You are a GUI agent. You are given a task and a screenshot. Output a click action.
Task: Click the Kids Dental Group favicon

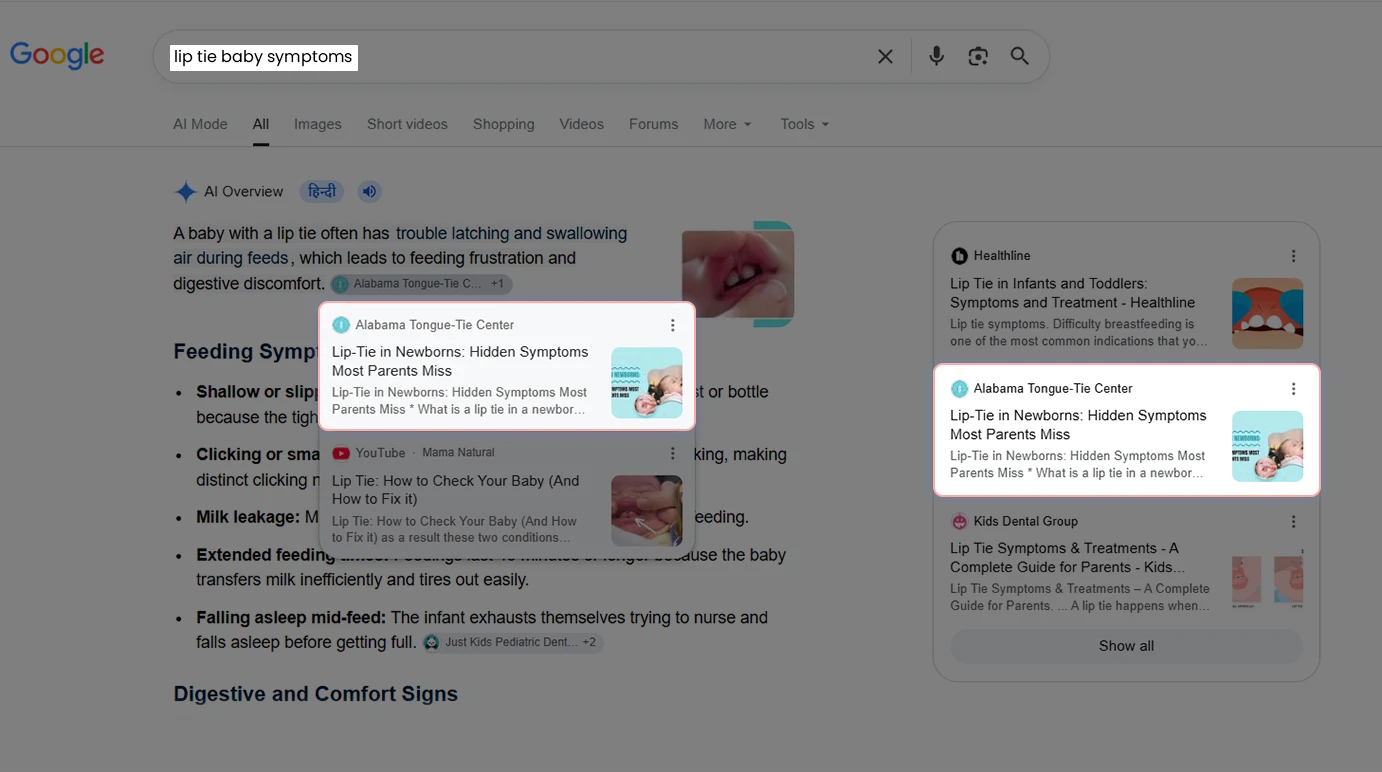pos(959,521)
